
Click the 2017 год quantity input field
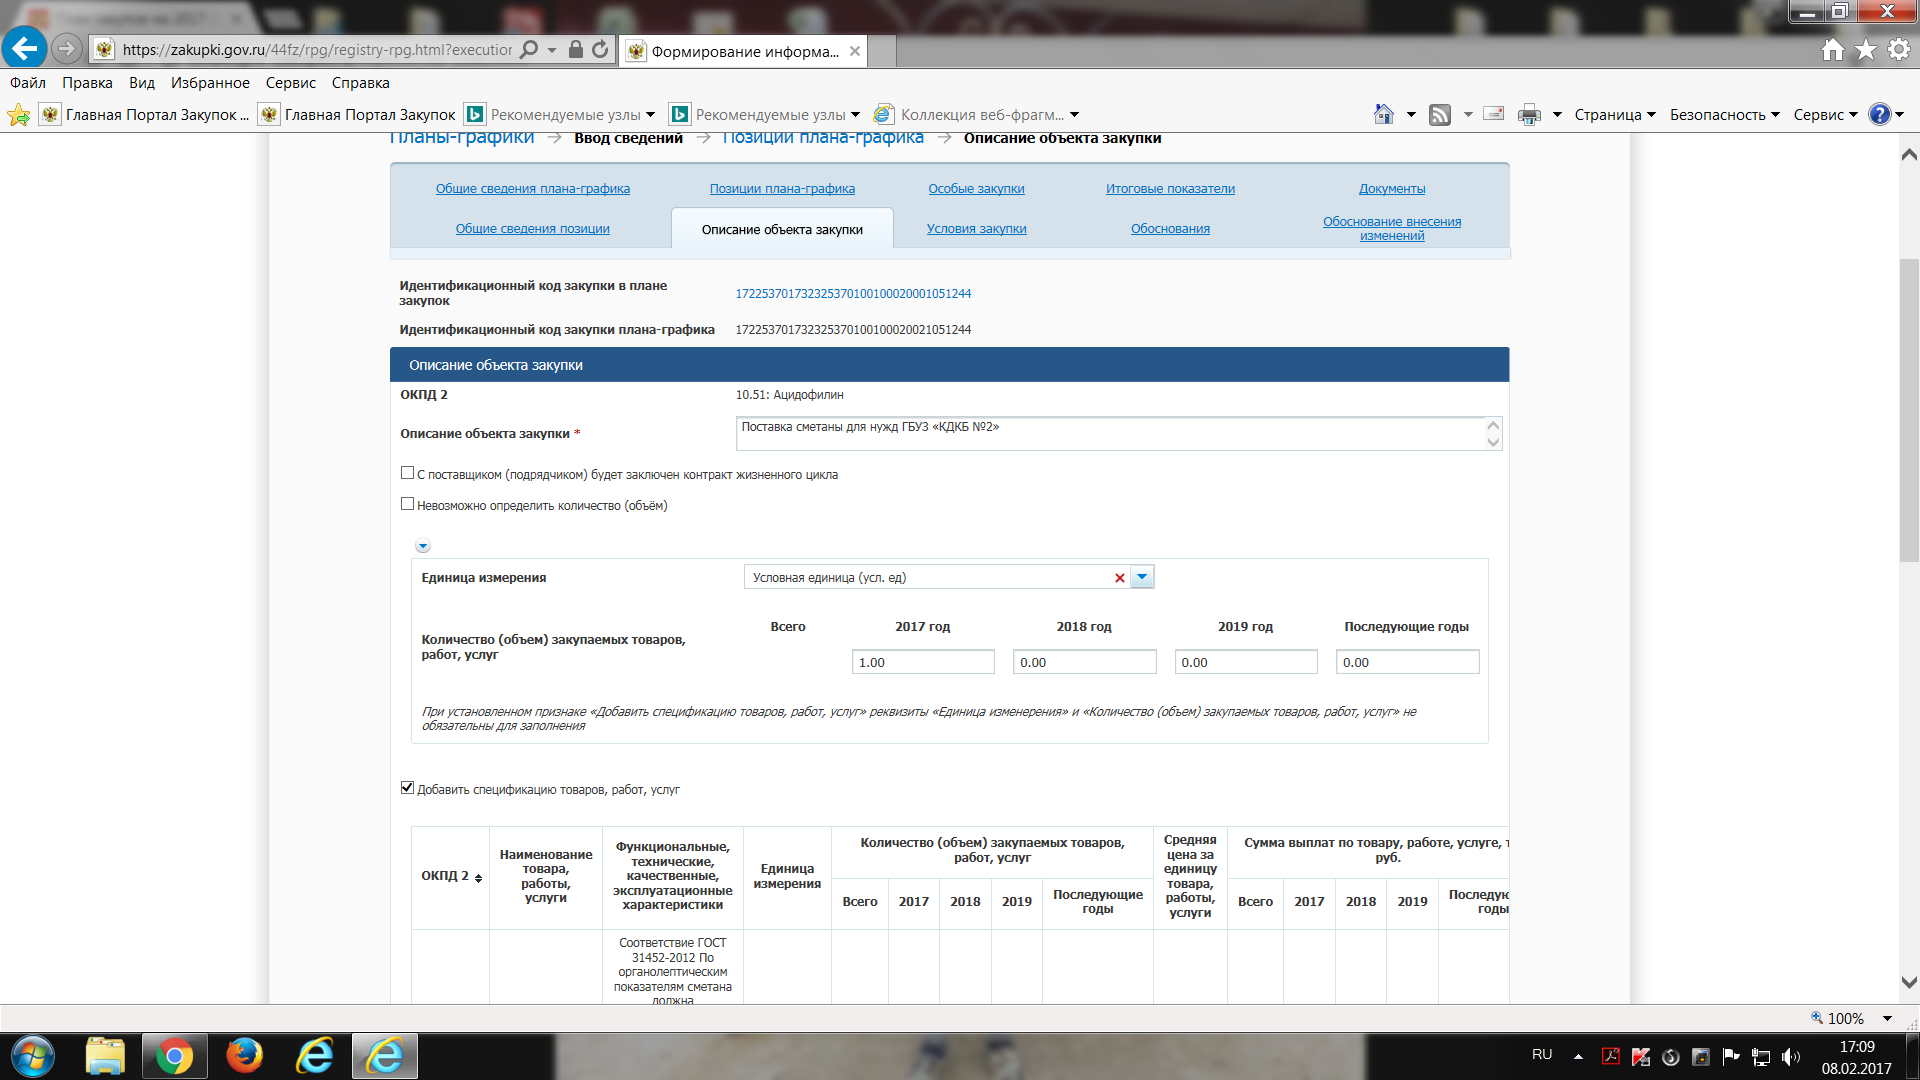pos(922,662)
